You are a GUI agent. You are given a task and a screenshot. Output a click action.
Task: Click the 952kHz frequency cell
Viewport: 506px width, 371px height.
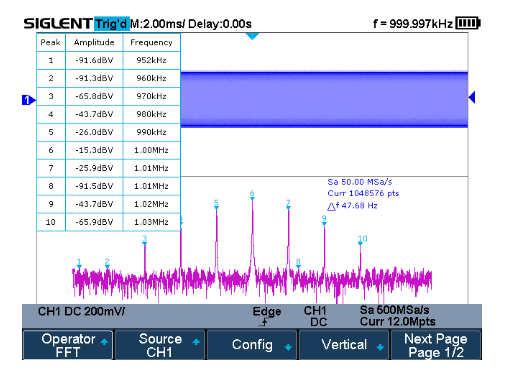coord(151,60)
